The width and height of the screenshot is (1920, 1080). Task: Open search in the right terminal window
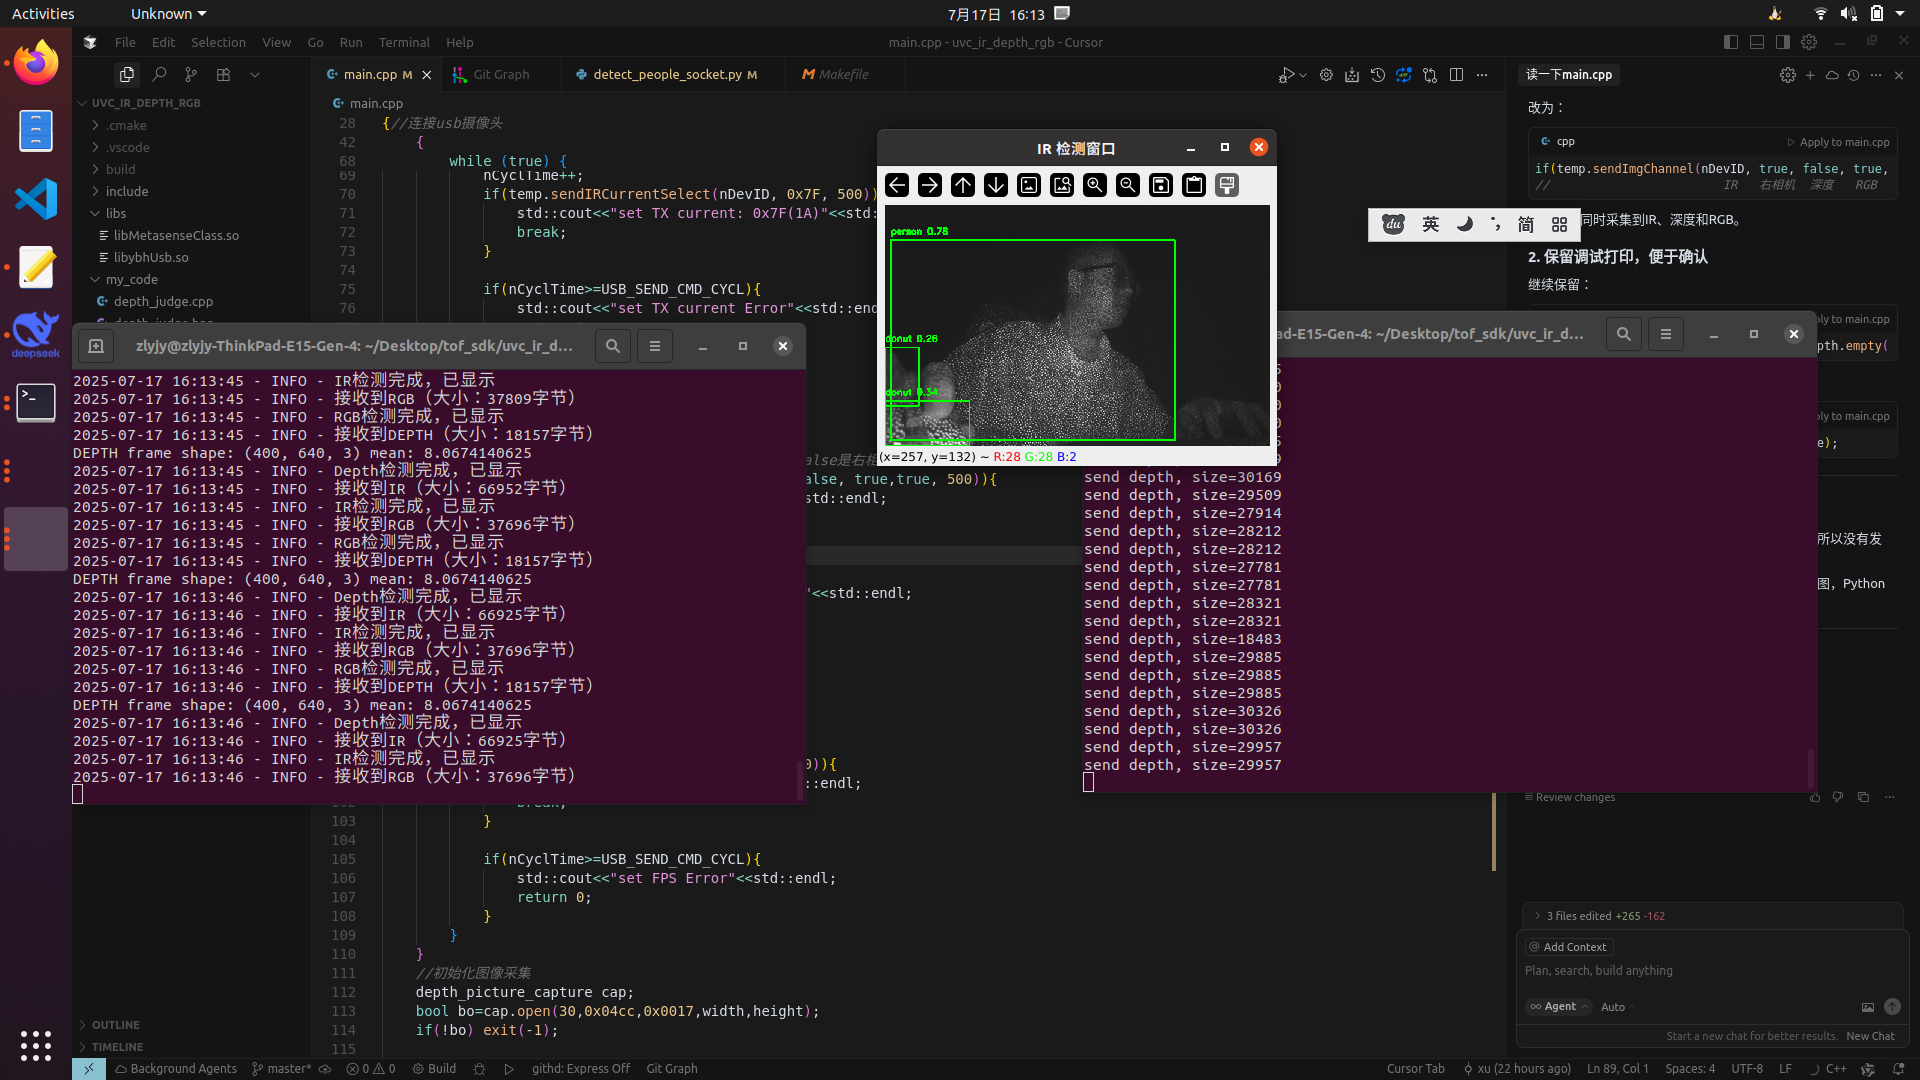click(1624, 334)
